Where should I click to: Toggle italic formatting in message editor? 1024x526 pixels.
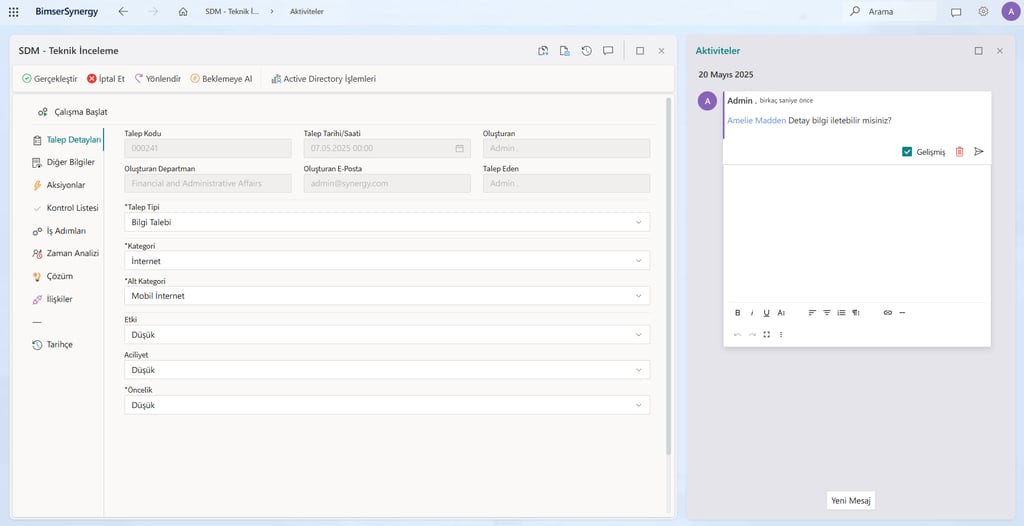[752, 313]
